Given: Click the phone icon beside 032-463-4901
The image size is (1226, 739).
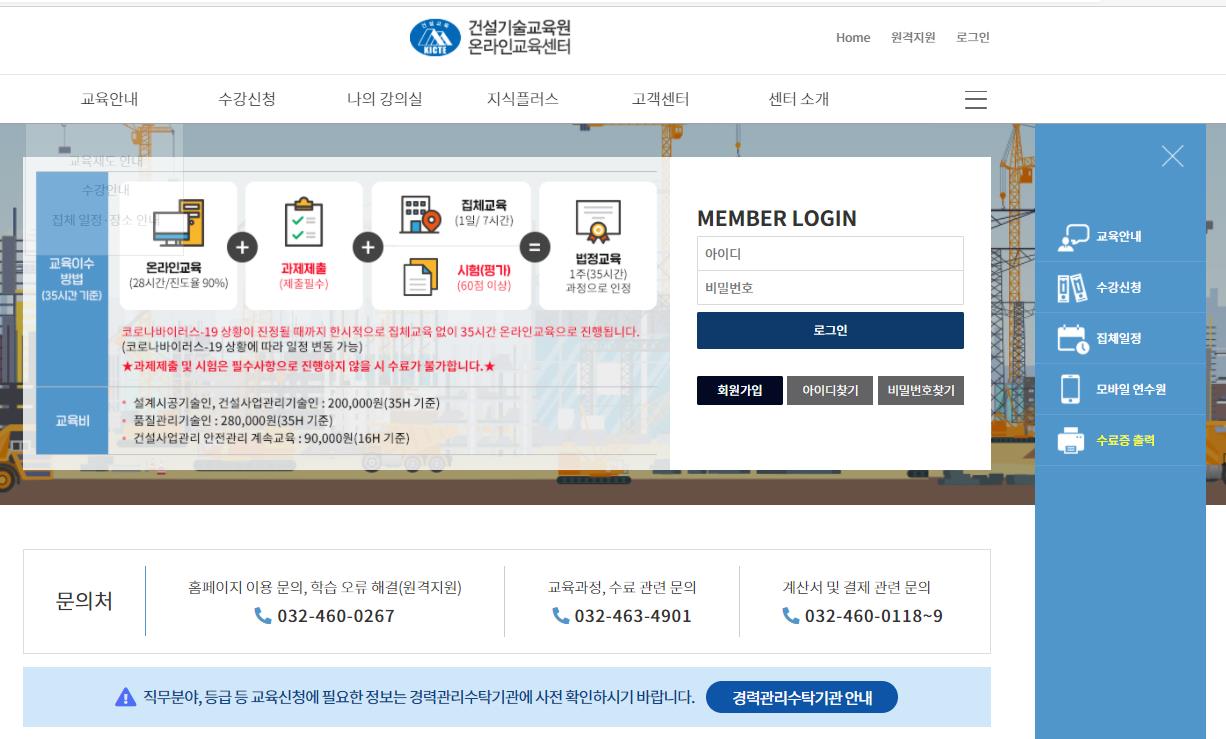Looking at the screenshot, I should click(x=561, y=616).
